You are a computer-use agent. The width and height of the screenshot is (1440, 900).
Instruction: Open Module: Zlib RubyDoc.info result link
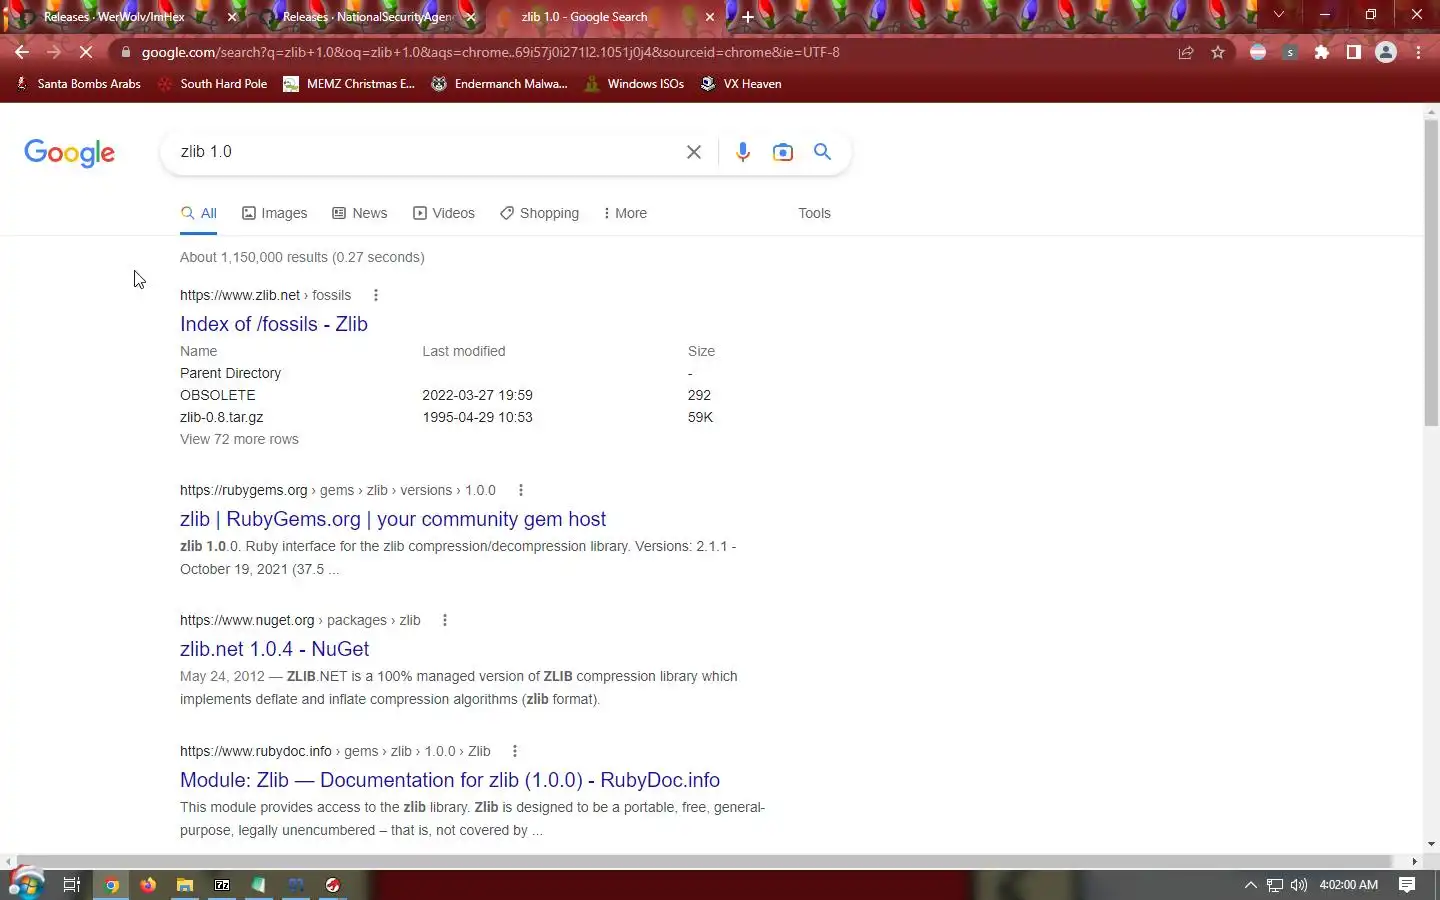click(x=450, y=780)
